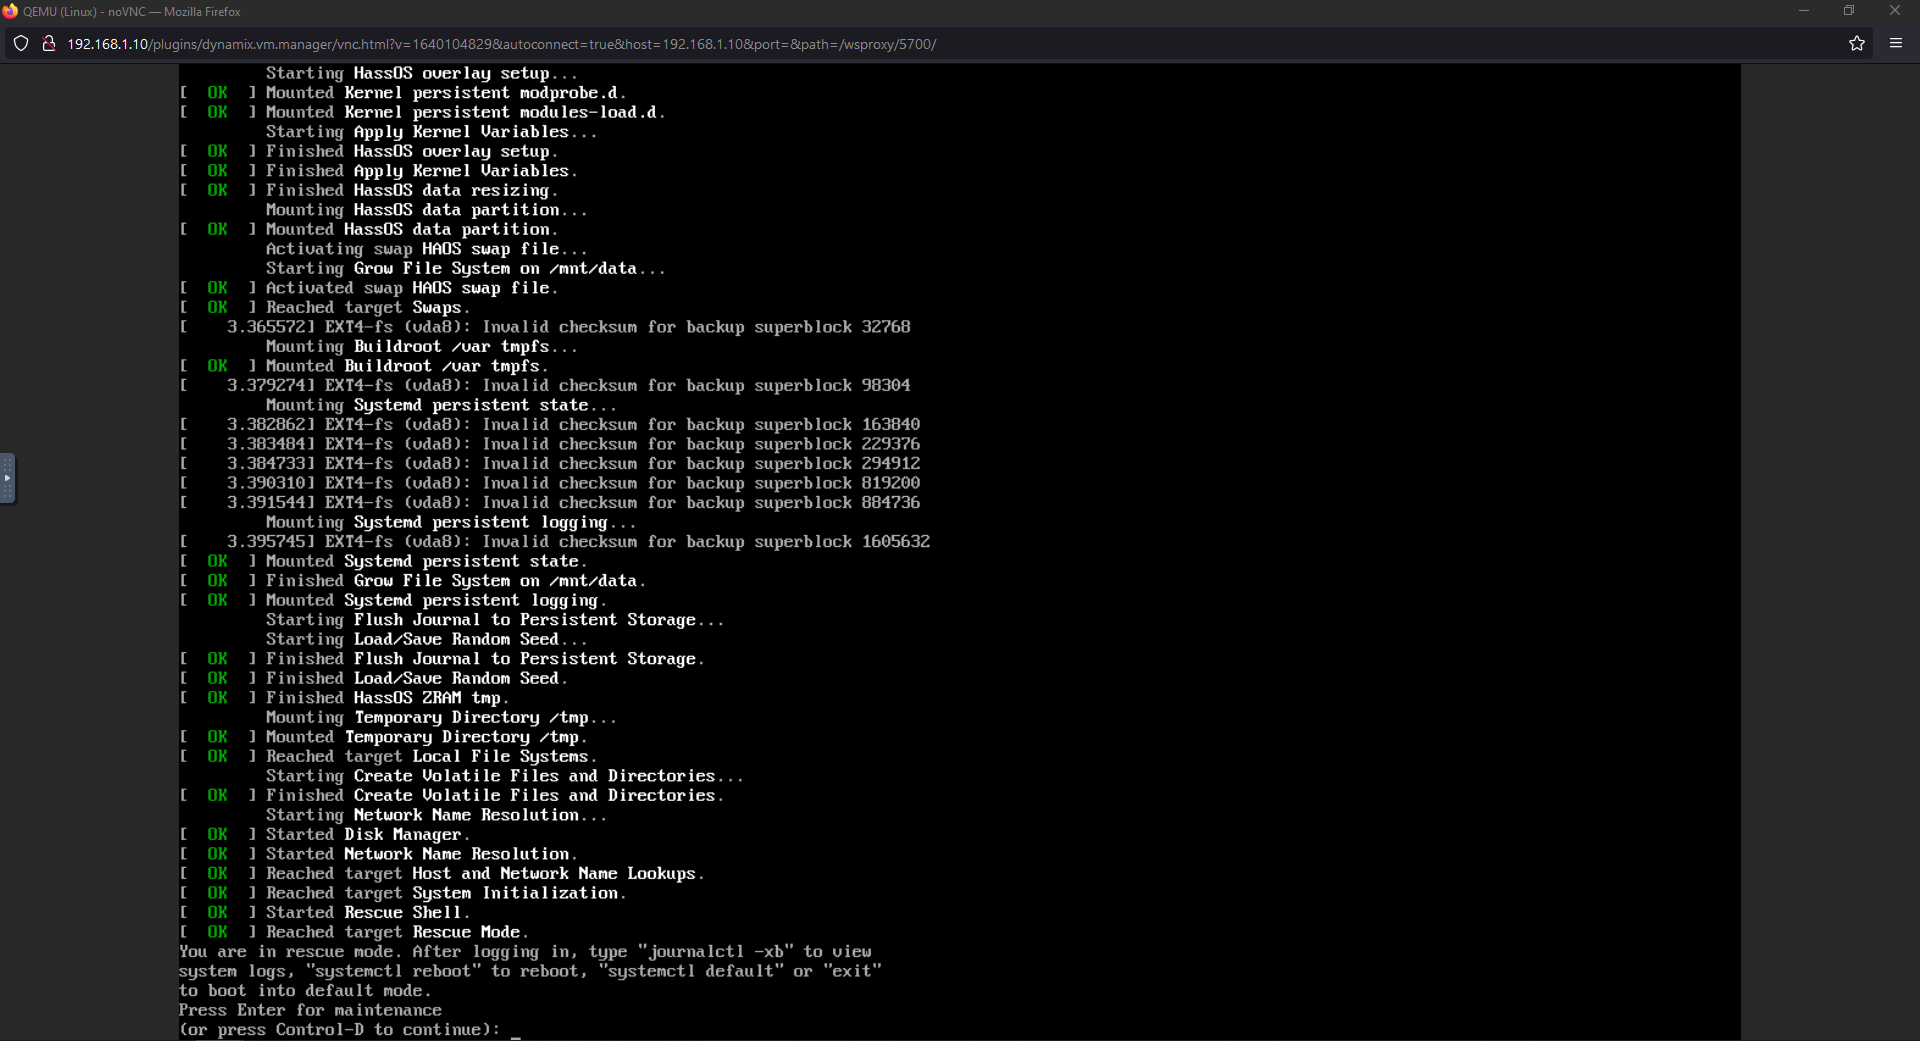Click the 'Reached target Rescue Mode' line
Image resolution: width=1920 pixels, height=1041 pixels.
354,932
